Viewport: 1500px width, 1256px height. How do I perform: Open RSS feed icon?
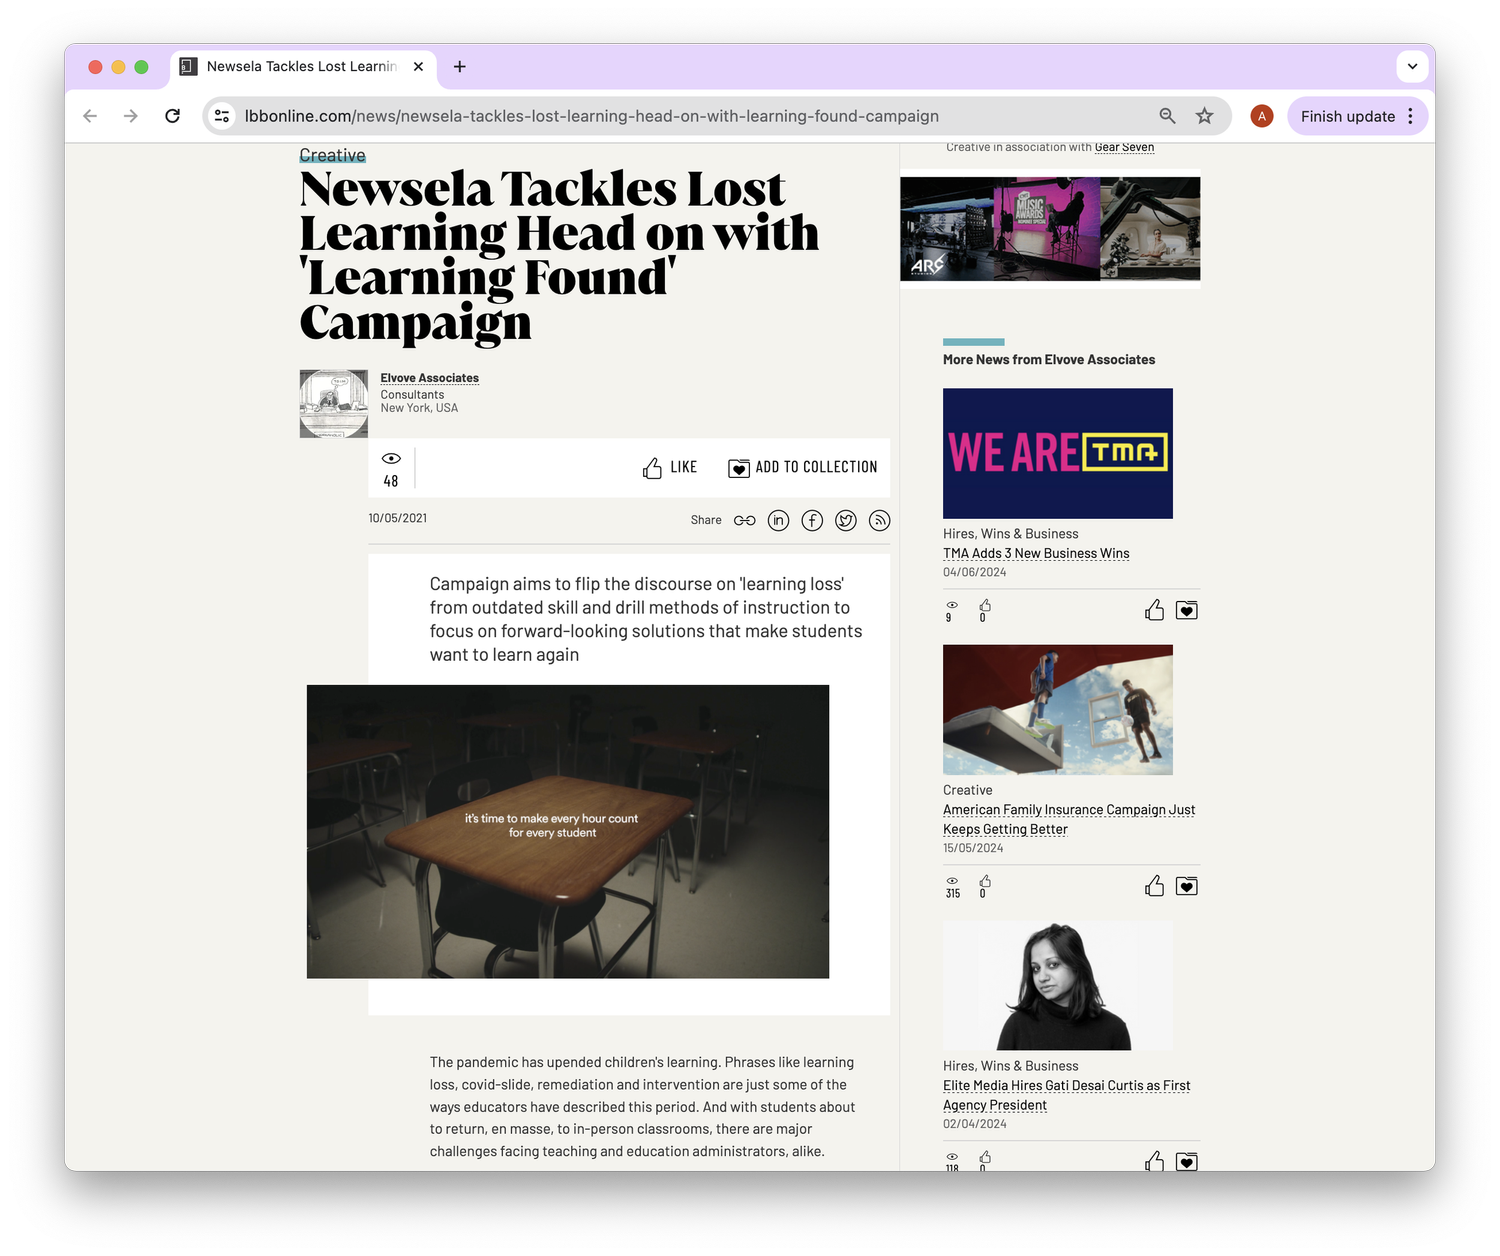pyautogui.click(x=879, y=520)
